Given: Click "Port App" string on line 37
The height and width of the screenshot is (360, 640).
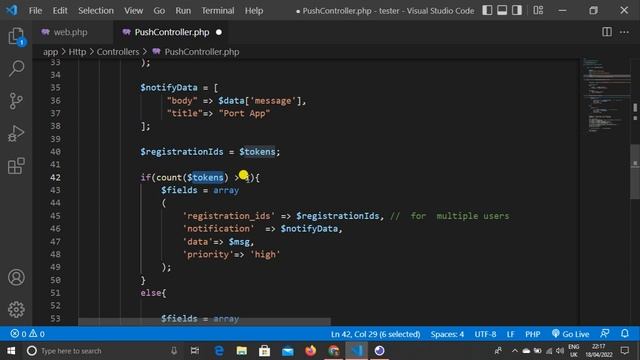Looking at the screenshot, I should pos(244,113).
